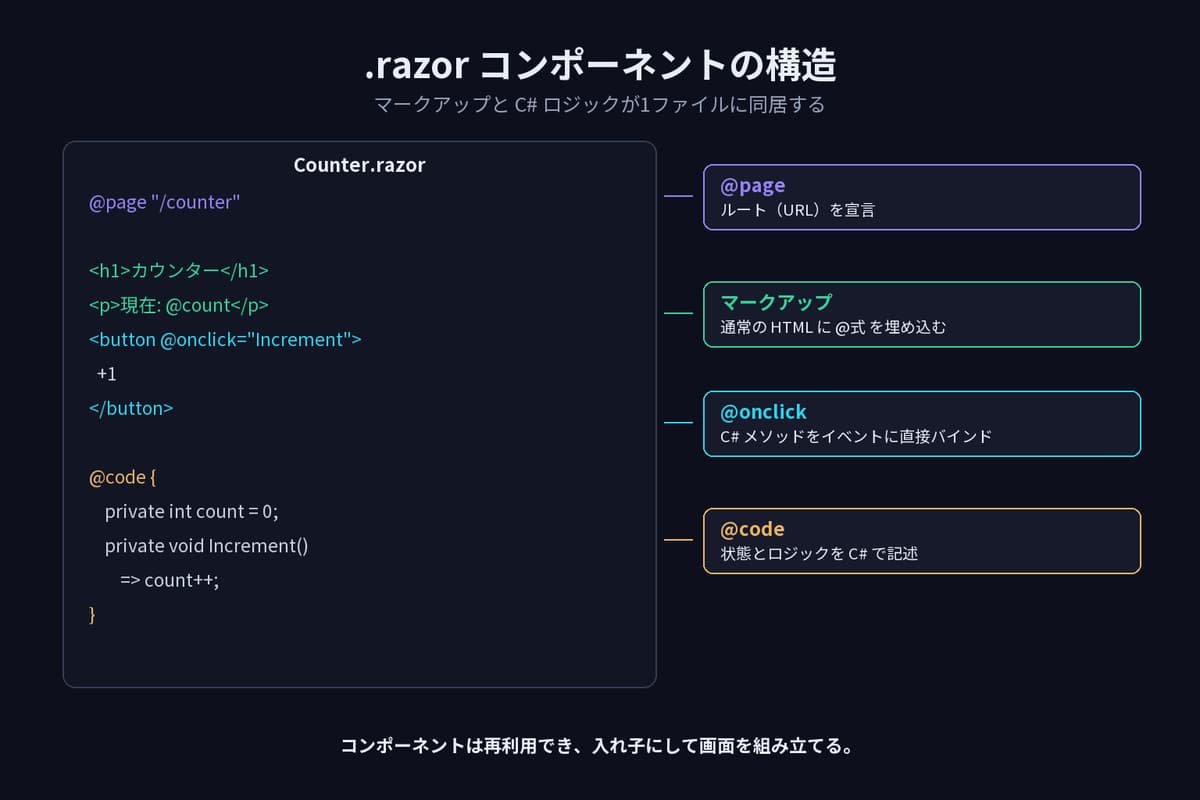Image resolution: width=1200 pixels, height=800 pixels.
Task: Click the '<p>現在: @count</p>' code line
Action: pos(179,305)
